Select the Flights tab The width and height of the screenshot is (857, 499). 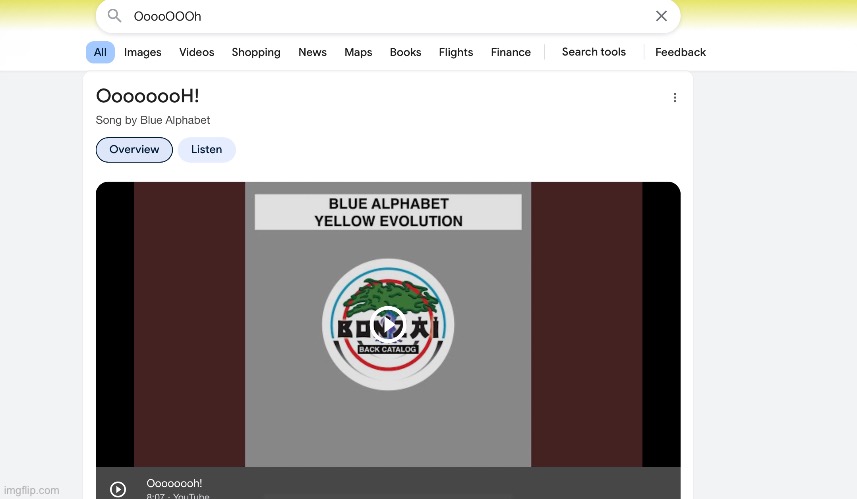pos(456,52)
